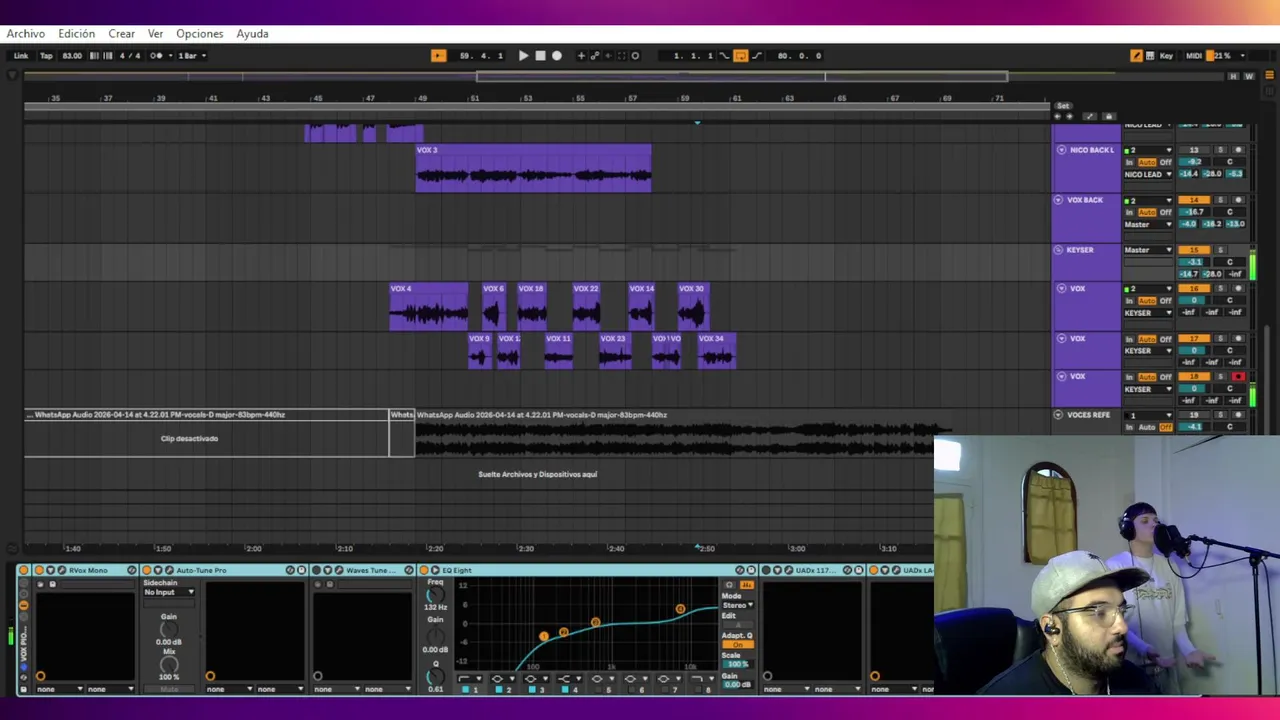
Task: Adjust the EQ Eight Freq knob
Action: [436, 595]
